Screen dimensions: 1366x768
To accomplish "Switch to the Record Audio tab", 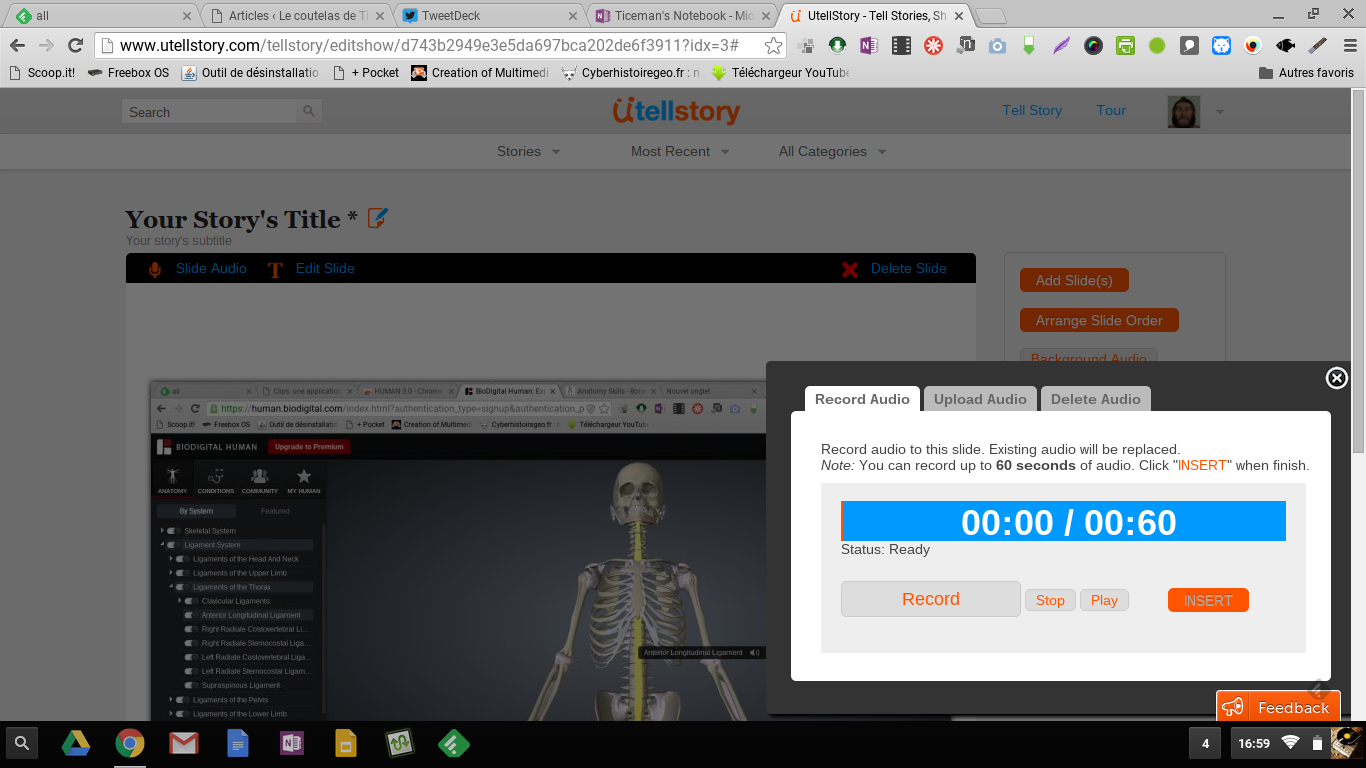I will tap(862, 399).
